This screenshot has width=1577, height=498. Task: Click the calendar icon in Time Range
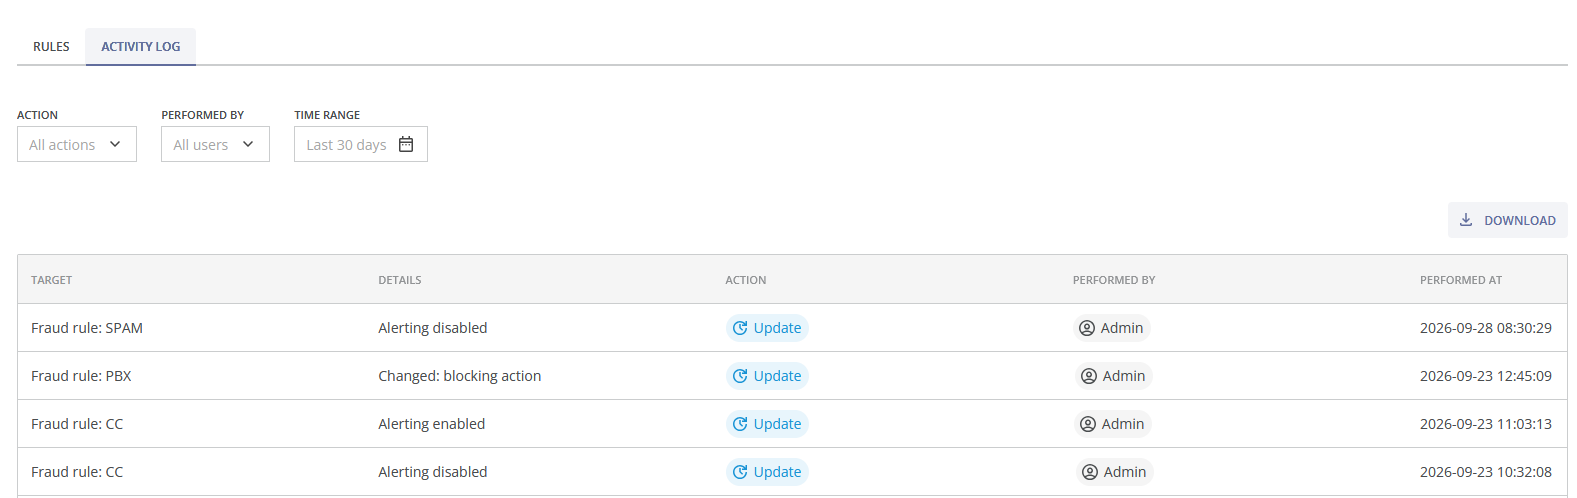(406, 144)
